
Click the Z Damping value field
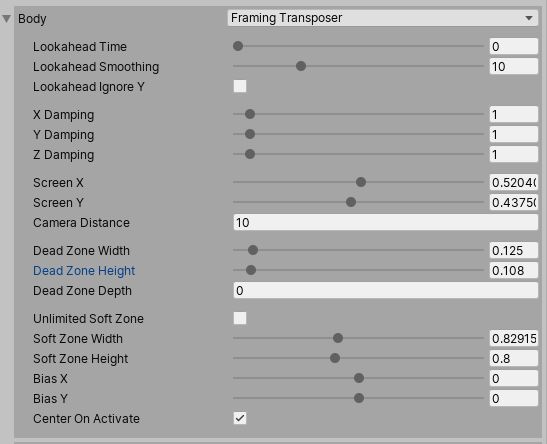click(514, 155)
